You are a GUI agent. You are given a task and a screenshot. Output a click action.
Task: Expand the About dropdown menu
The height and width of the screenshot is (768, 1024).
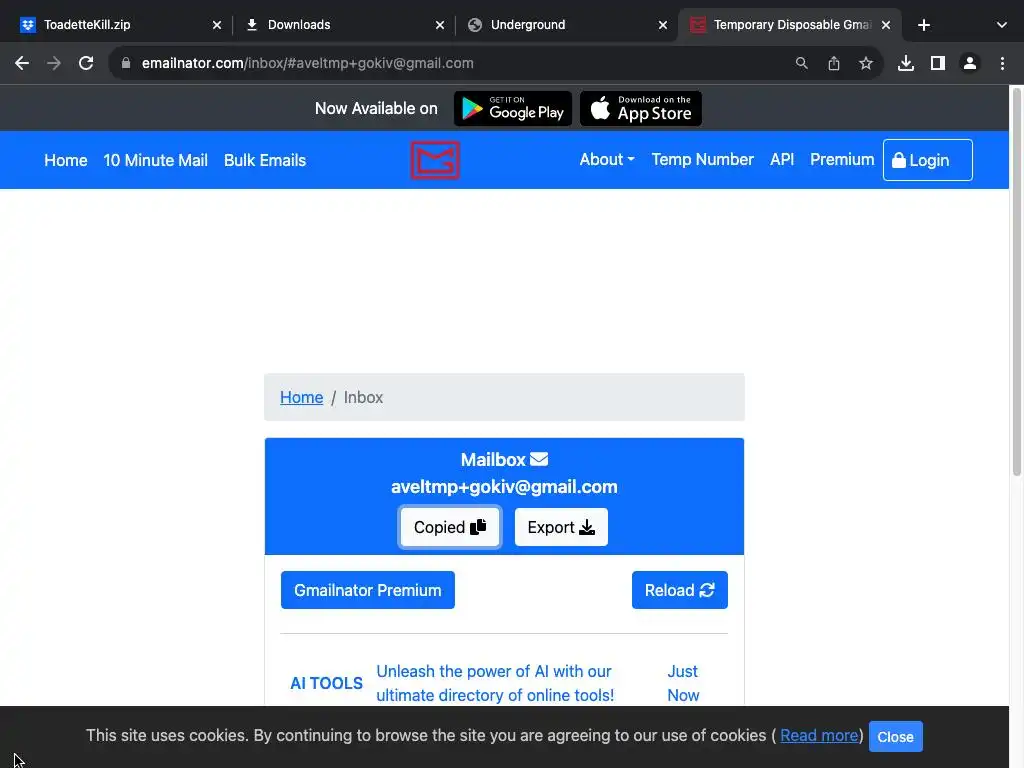[607, 159]
